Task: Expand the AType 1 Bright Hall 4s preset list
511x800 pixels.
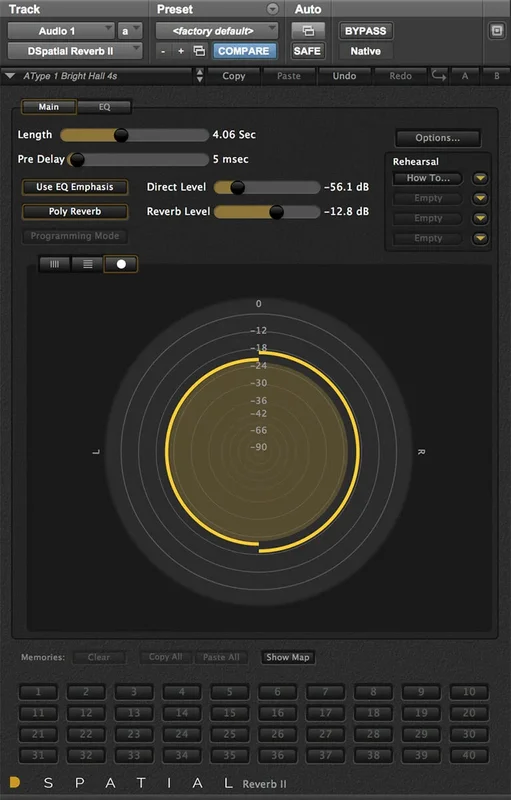Action: click(10, 76)
